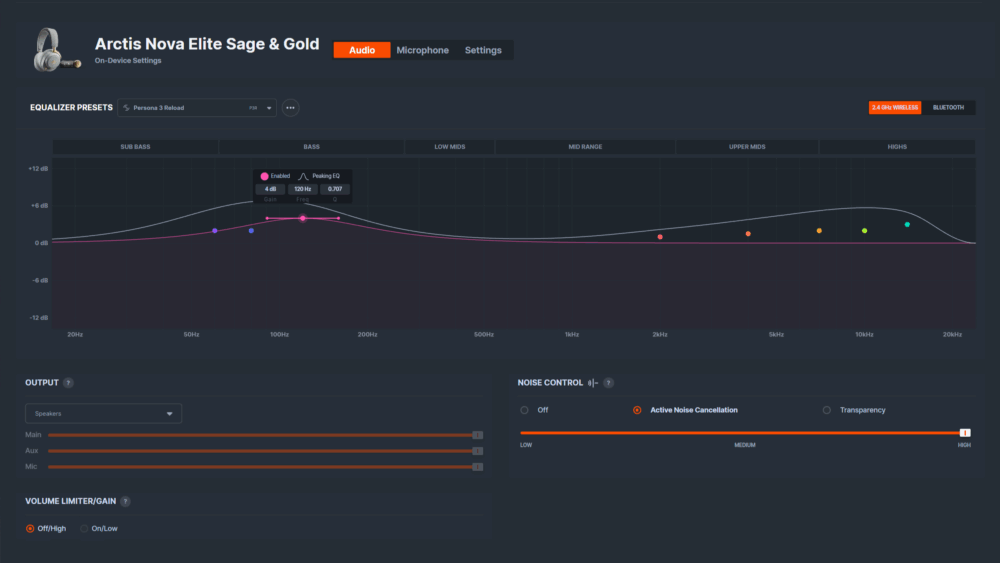
Task: Open the Persona 3 Reload preset dropdown
Action: click(197, 108)
